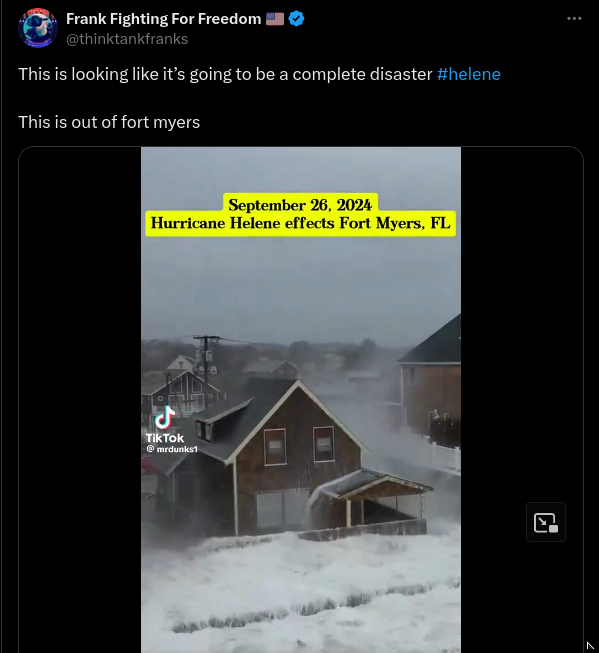Image resolution: width=599 pixels, height=653 pixels.
Task: Open the three-dot more options menu
Action: (574, 18)
